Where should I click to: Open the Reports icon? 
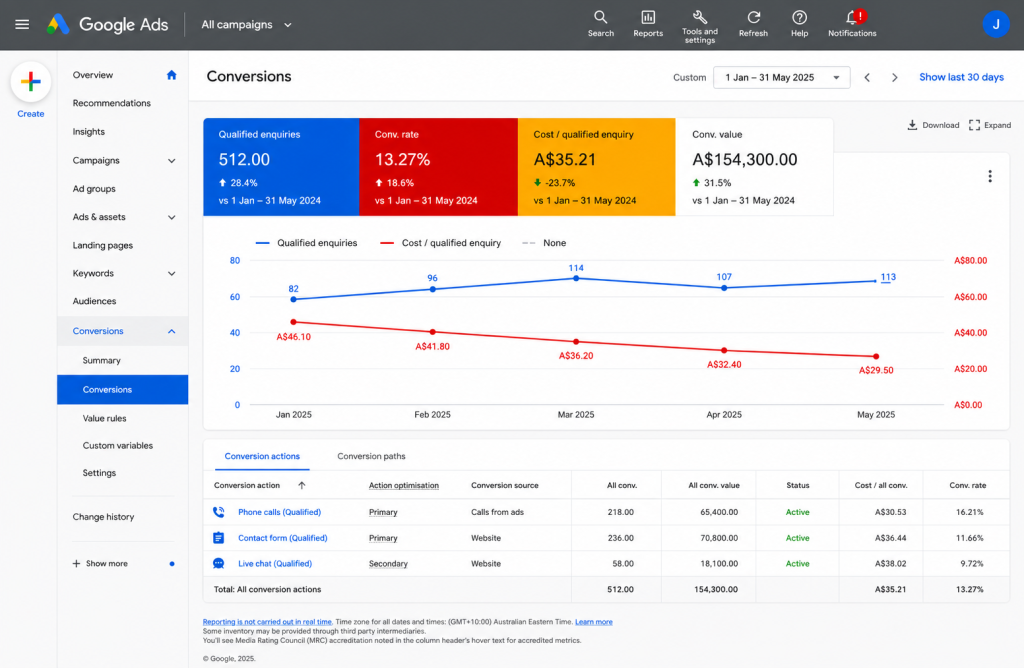[648, 18]
